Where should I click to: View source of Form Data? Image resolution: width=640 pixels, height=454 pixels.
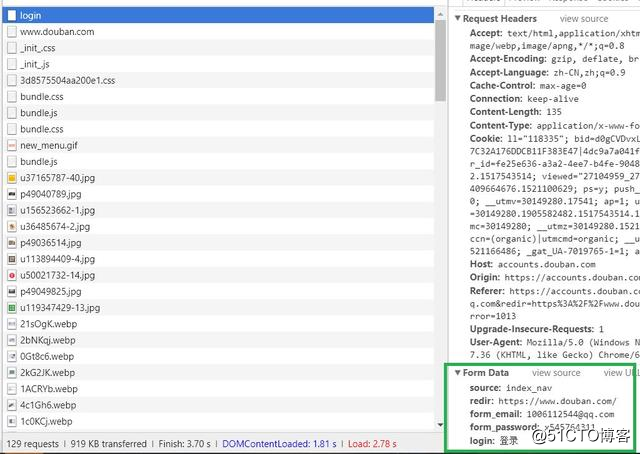556,373
